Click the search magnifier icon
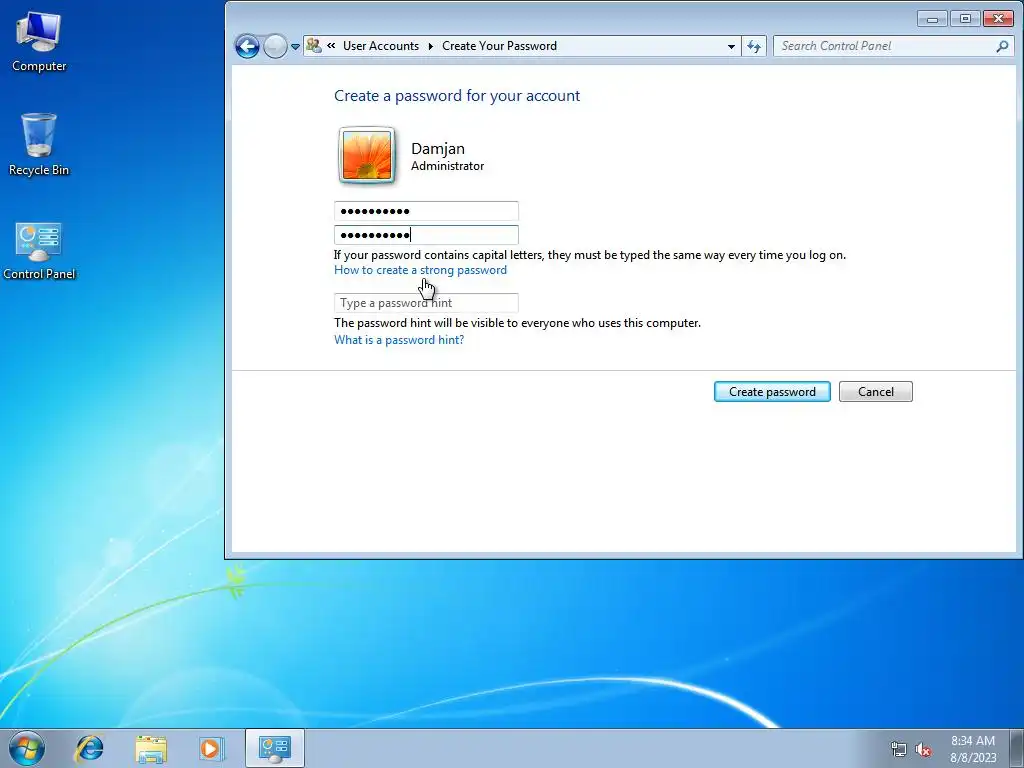1024x768 pixels. click(1002, 46)
